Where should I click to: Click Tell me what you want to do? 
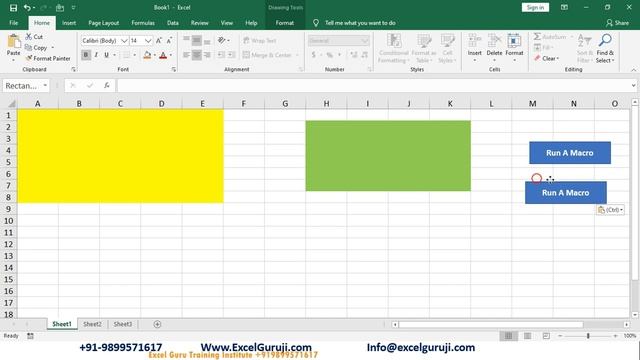tap(360, 23)
